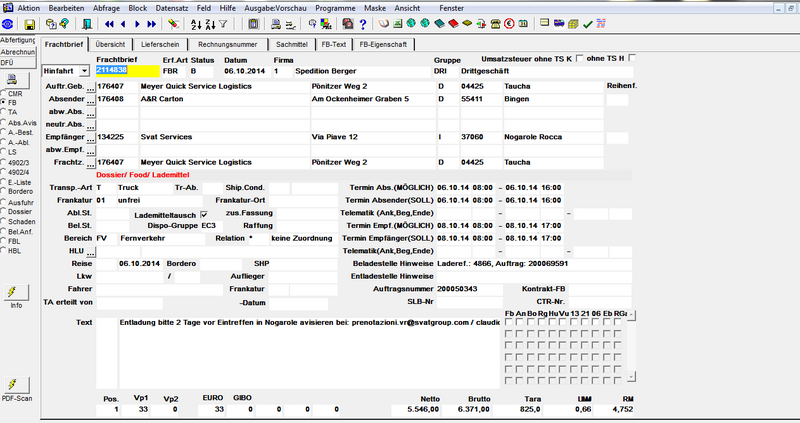Click the Info lightning button
The image size is (800, 423).
pyautogui.click(x=16, y=292)
